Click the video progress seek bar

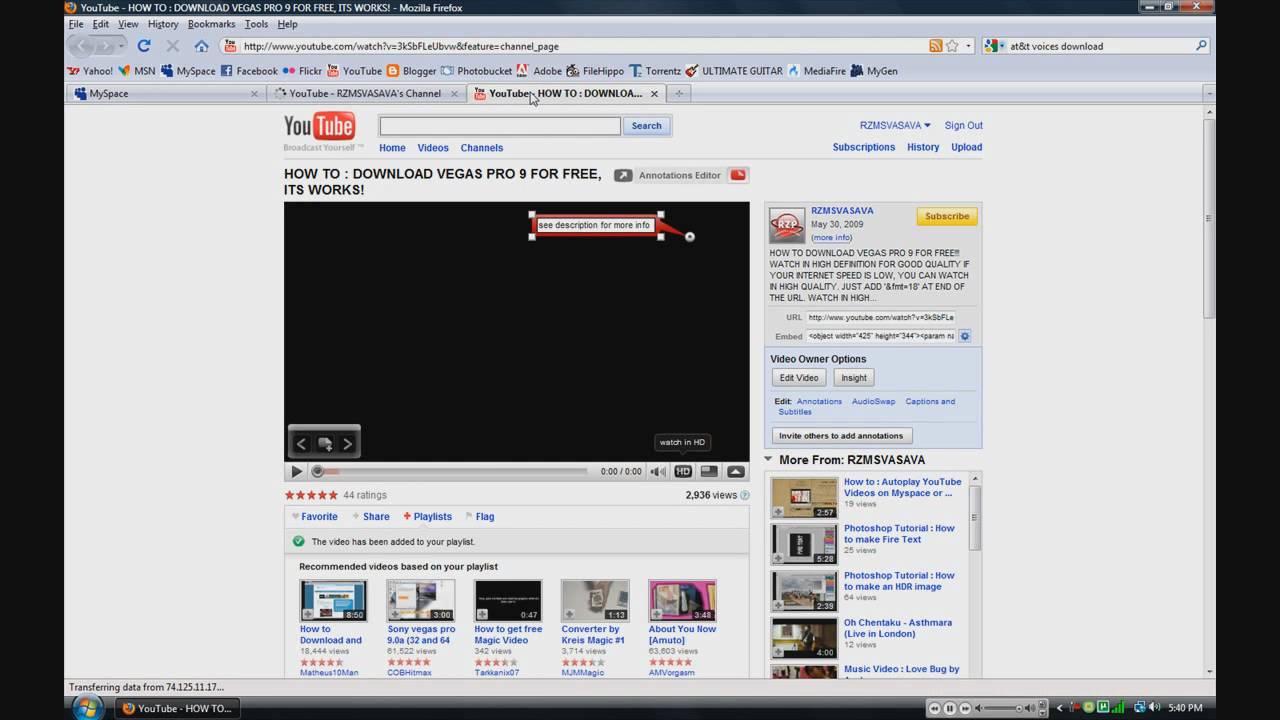click(x=452, y=472)
